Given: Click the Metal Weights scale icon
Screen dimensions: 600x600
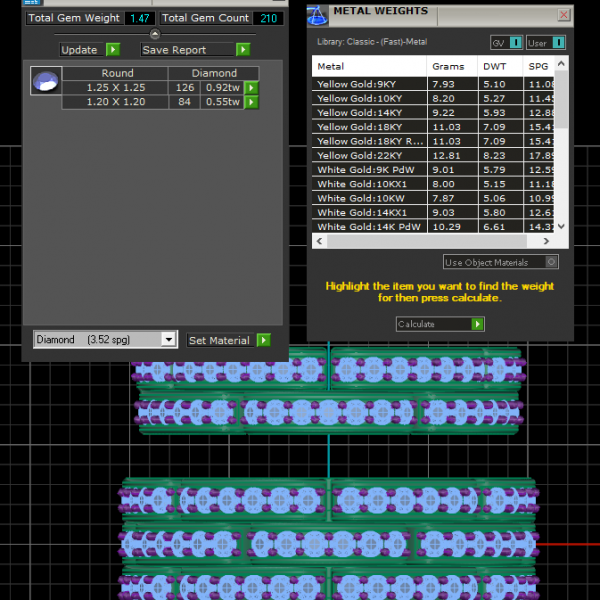Looking at the screenshot, I should click(x=317, y=15).
